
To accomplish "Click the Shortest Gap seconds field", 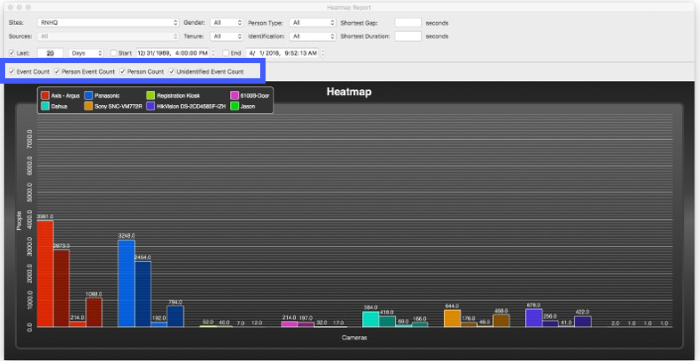I will [408, 22].
